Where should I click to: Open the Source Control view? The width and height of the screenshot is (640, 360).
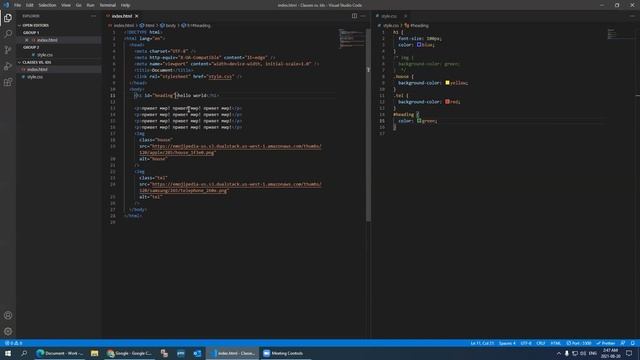click(x=8, y=50)
